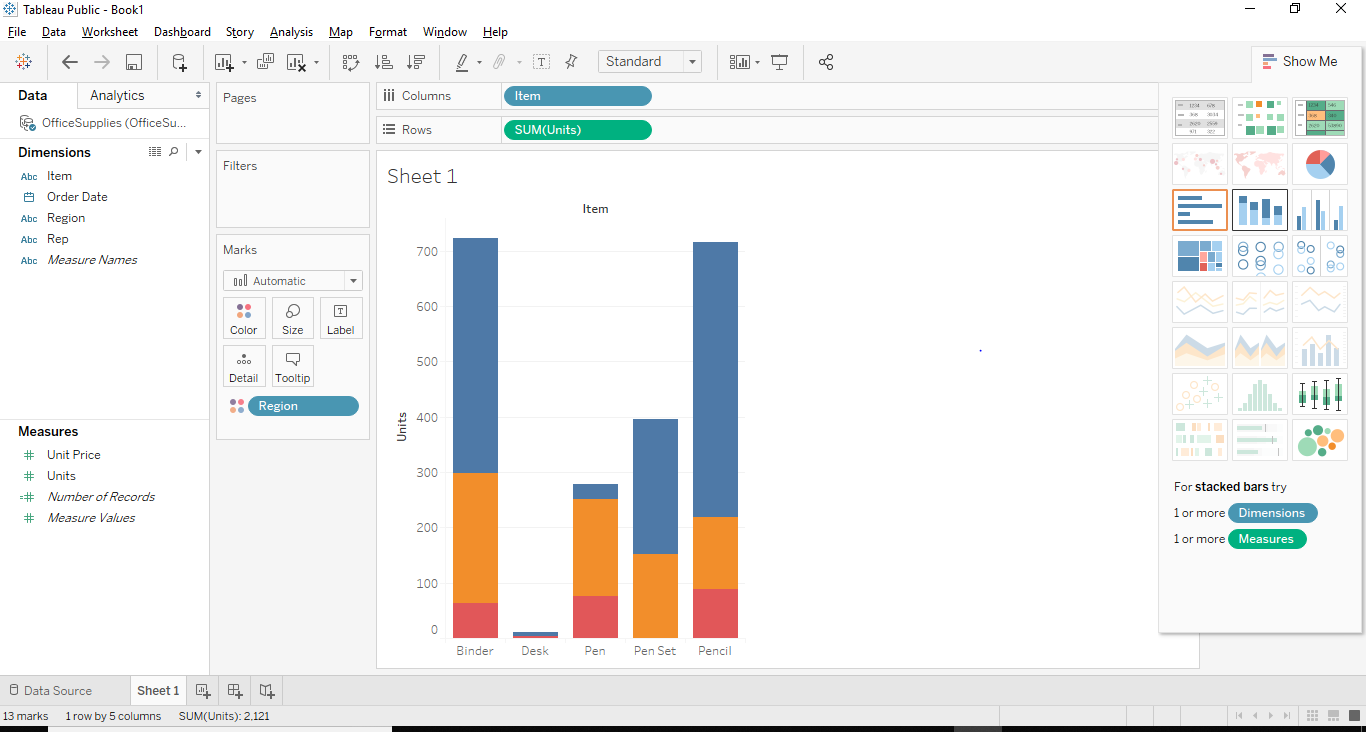Select the Undo icon on the toolbar

pyautogui.click(x=69, y=61)
